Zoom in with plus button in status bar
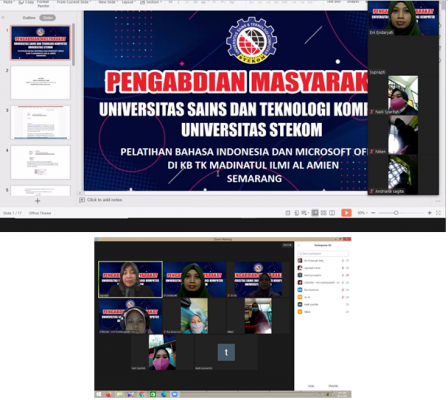 429,213
